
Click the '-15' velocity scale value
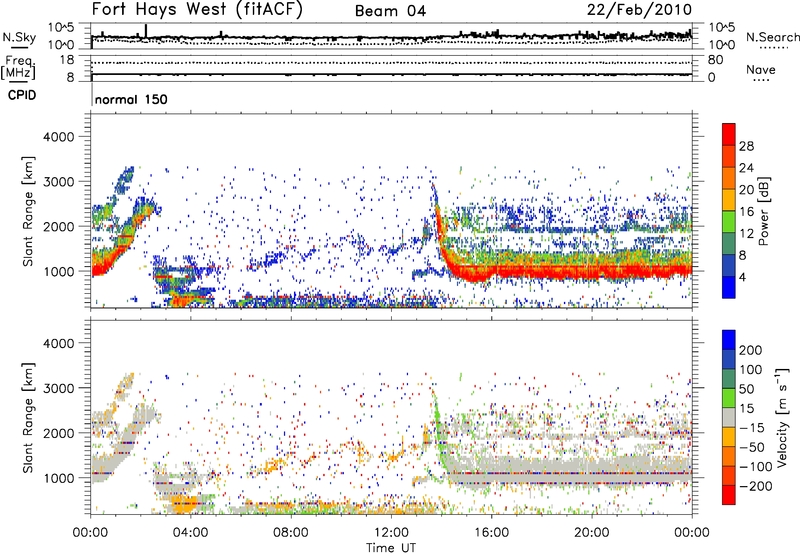751,427
